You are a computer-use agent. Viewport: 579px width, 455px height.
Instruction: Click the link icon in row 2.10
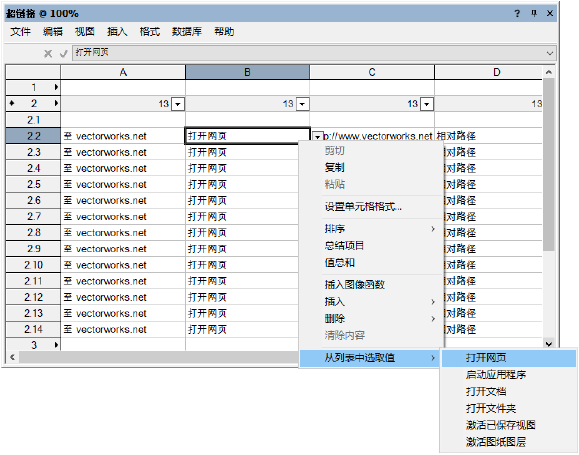[x=68, y=265]
